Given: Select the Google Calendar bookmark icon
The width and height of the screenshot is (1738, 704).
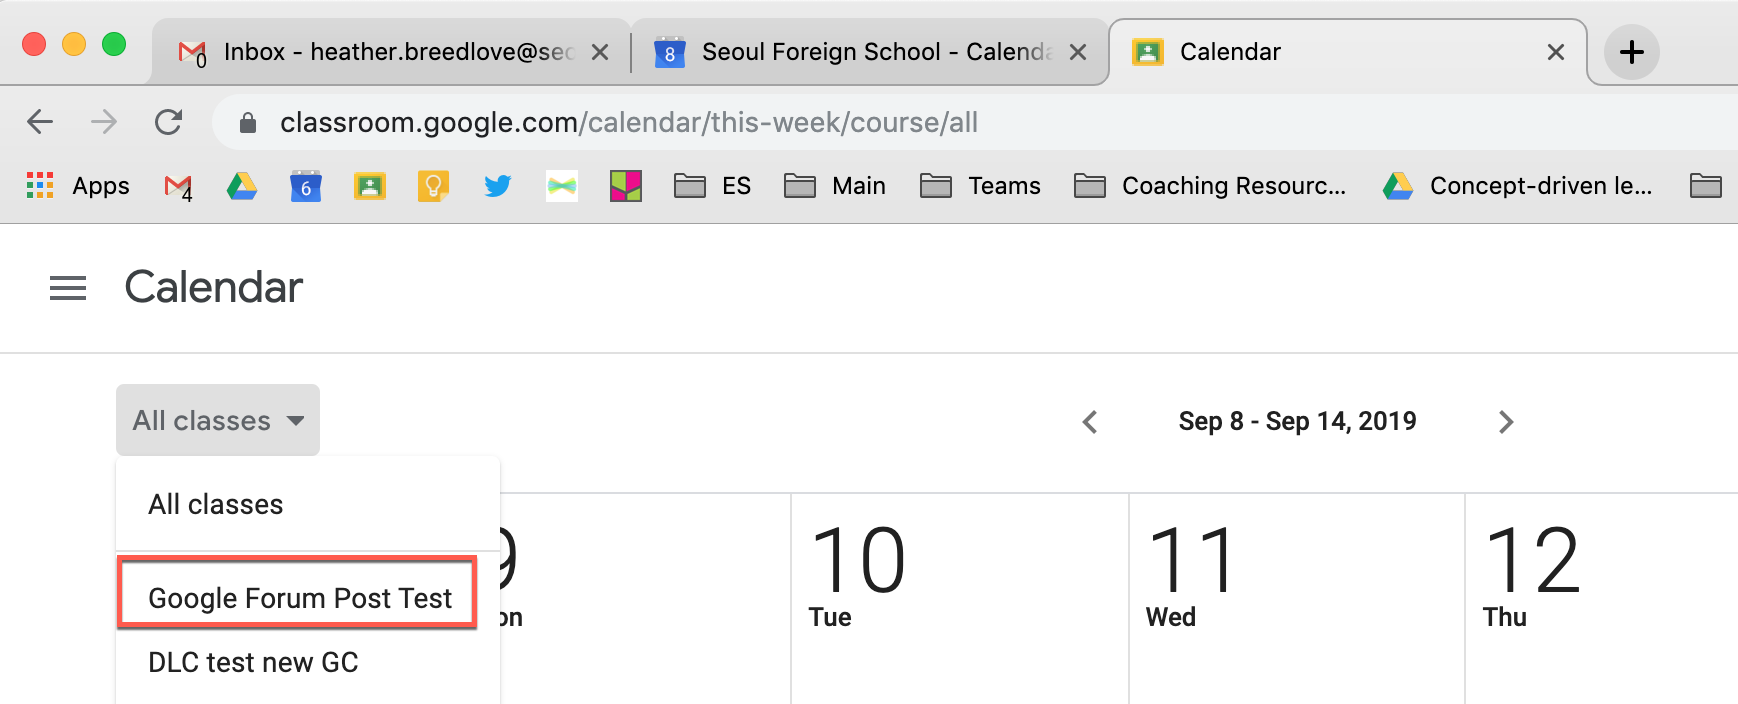Looking at the screenshot, I should pyautogui.click(x=305, y=186).
